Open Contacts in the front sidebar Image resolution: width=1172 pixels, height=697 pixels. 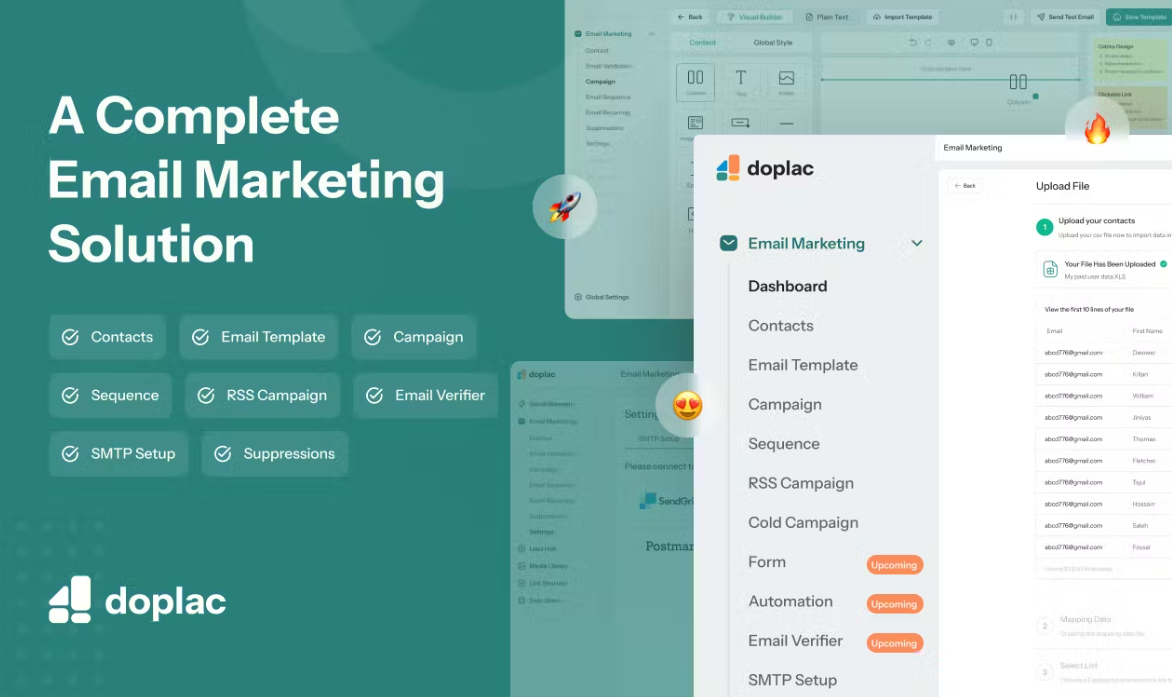click(x=780, y=326)
